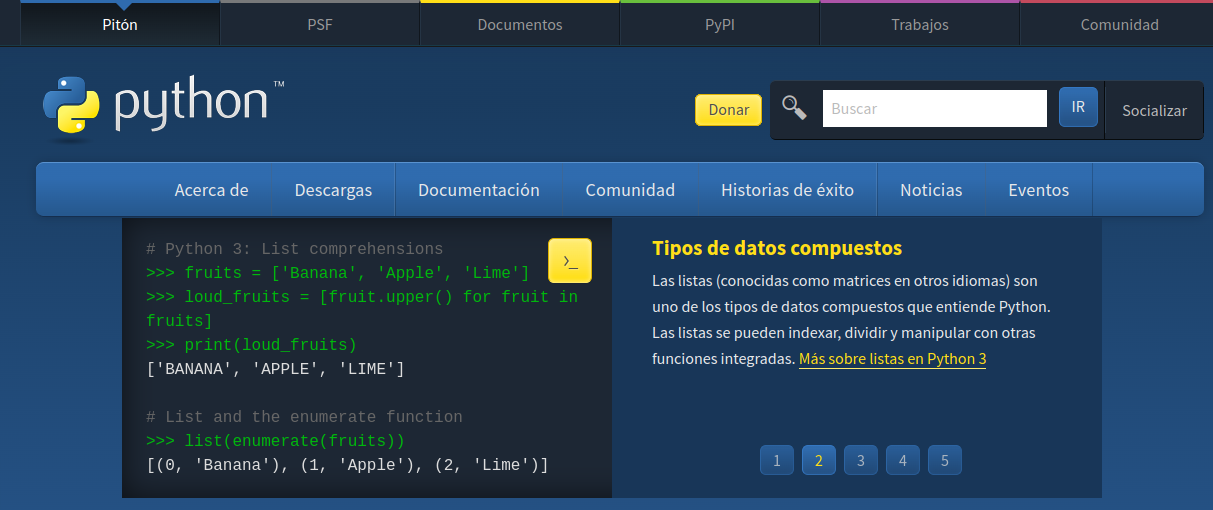Go to the PyPI top tab
This screenshot has height=510, width=1213.
[x=720, y=25]
